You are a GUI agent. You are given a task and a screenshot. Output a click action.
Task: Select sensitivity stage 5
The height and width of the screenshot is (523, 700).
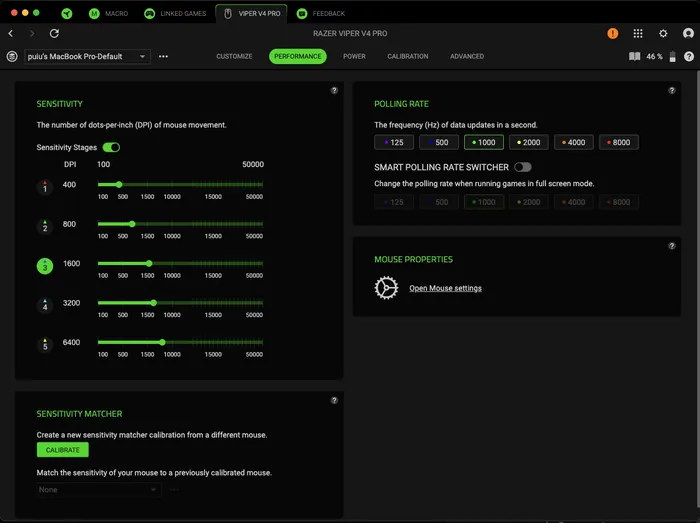[45, 345]
